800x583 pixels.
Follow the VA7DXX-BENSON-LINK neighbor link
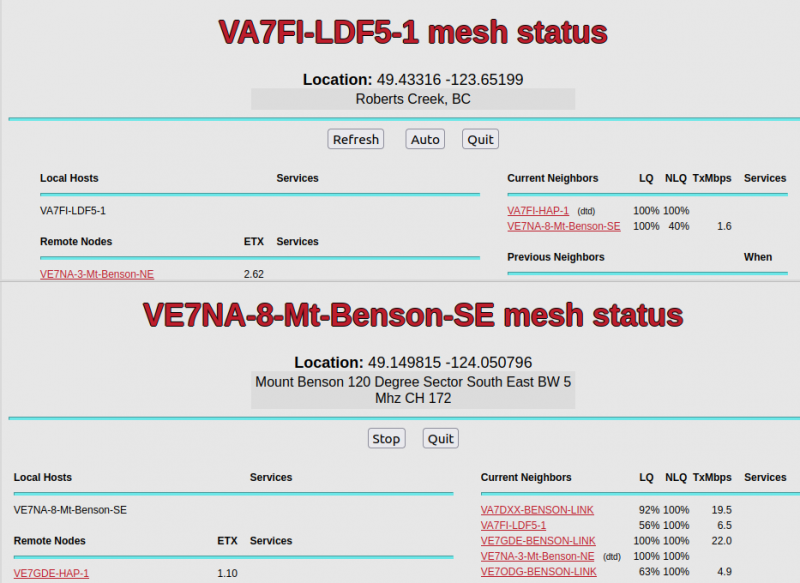[537, 510]
